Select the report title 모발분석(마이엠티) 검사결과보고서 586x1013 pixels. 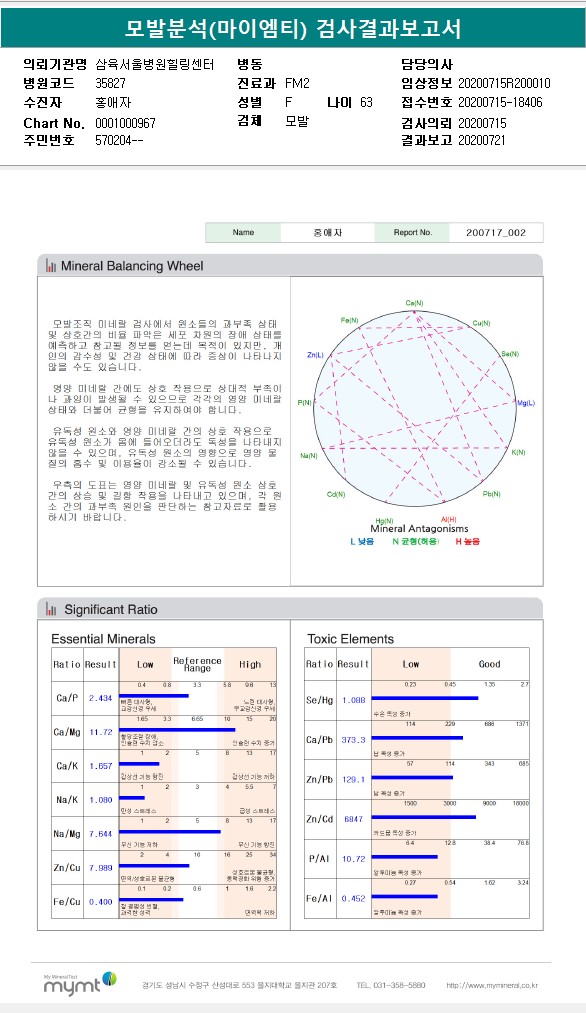(x=293, y=28)
